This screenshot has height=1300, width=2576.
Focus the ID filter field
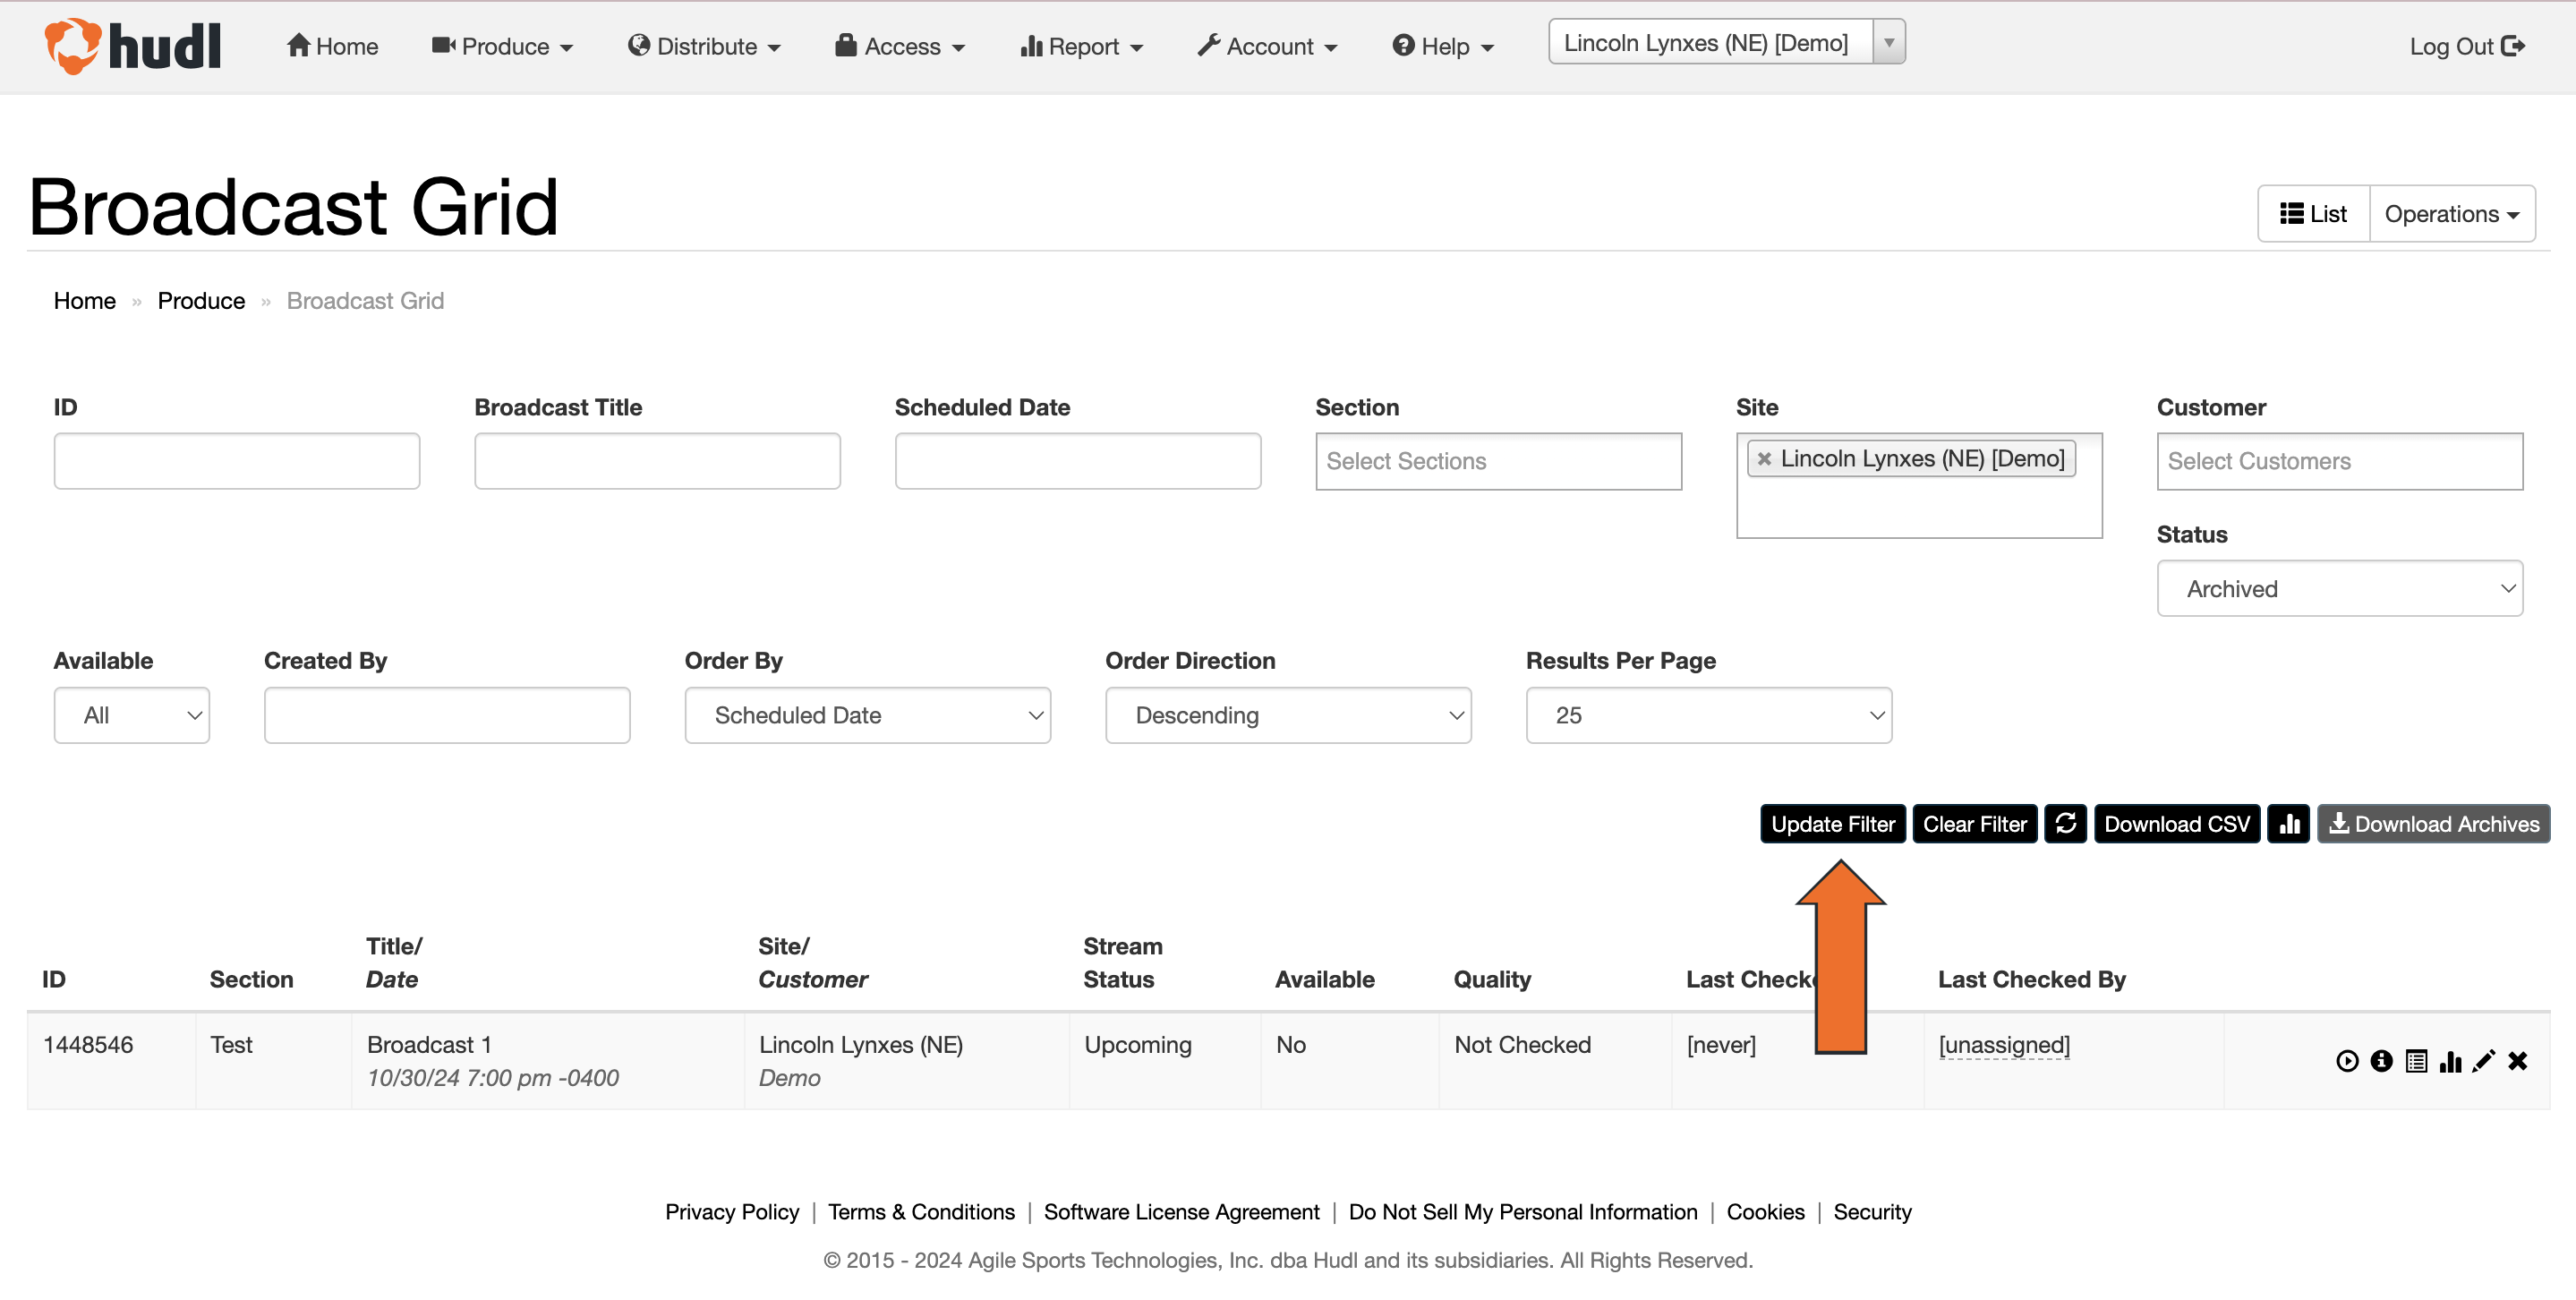coord(237,461)
